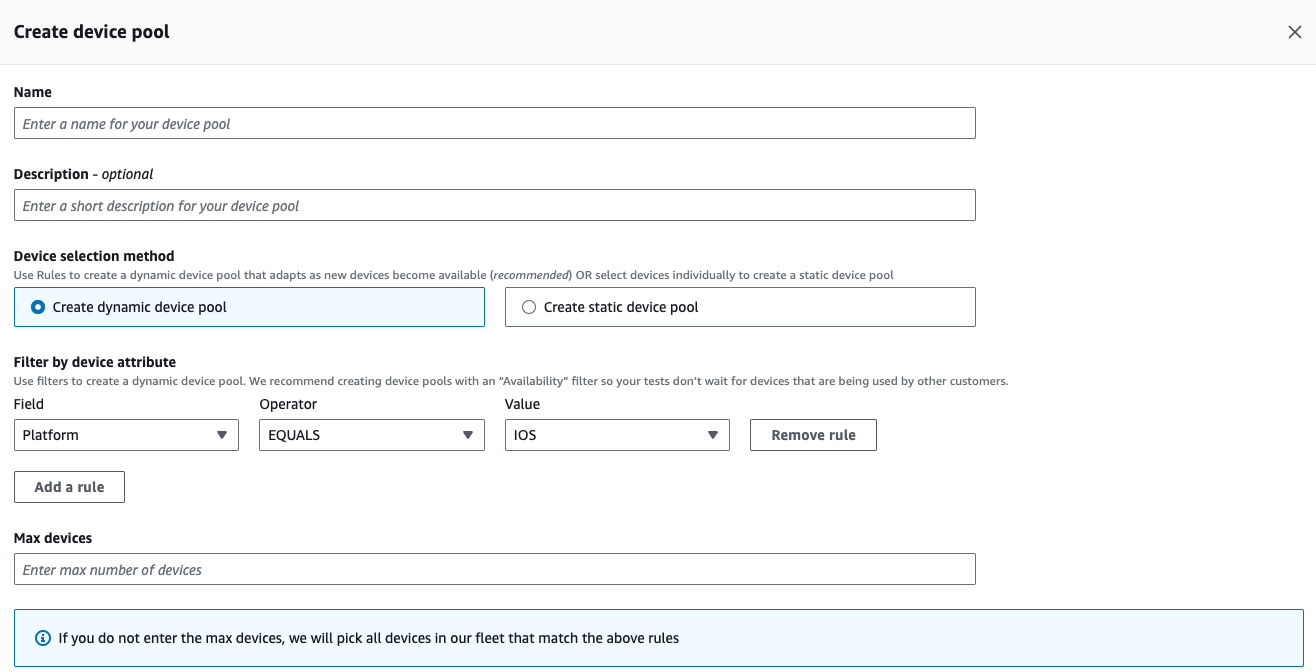1316x672 pixels.
Task: Click the Add a rule button
Action: pyautogui.click(x=69, y=487)
